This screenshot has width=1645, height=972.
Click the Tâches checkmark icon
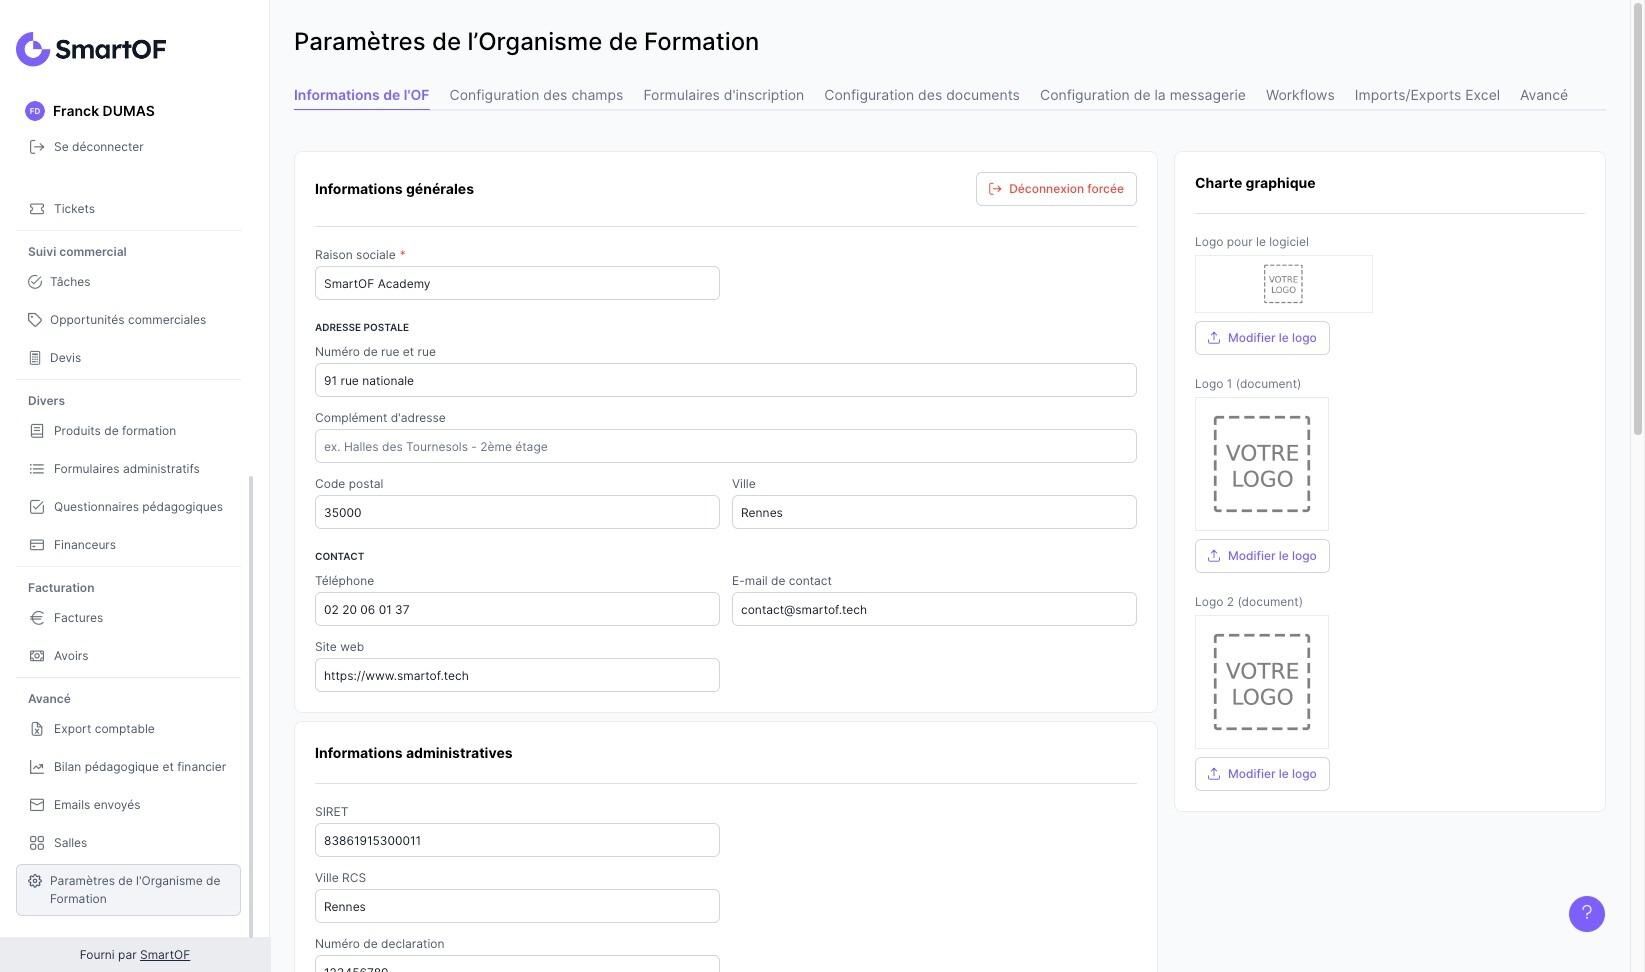click(x=35, y=282)
